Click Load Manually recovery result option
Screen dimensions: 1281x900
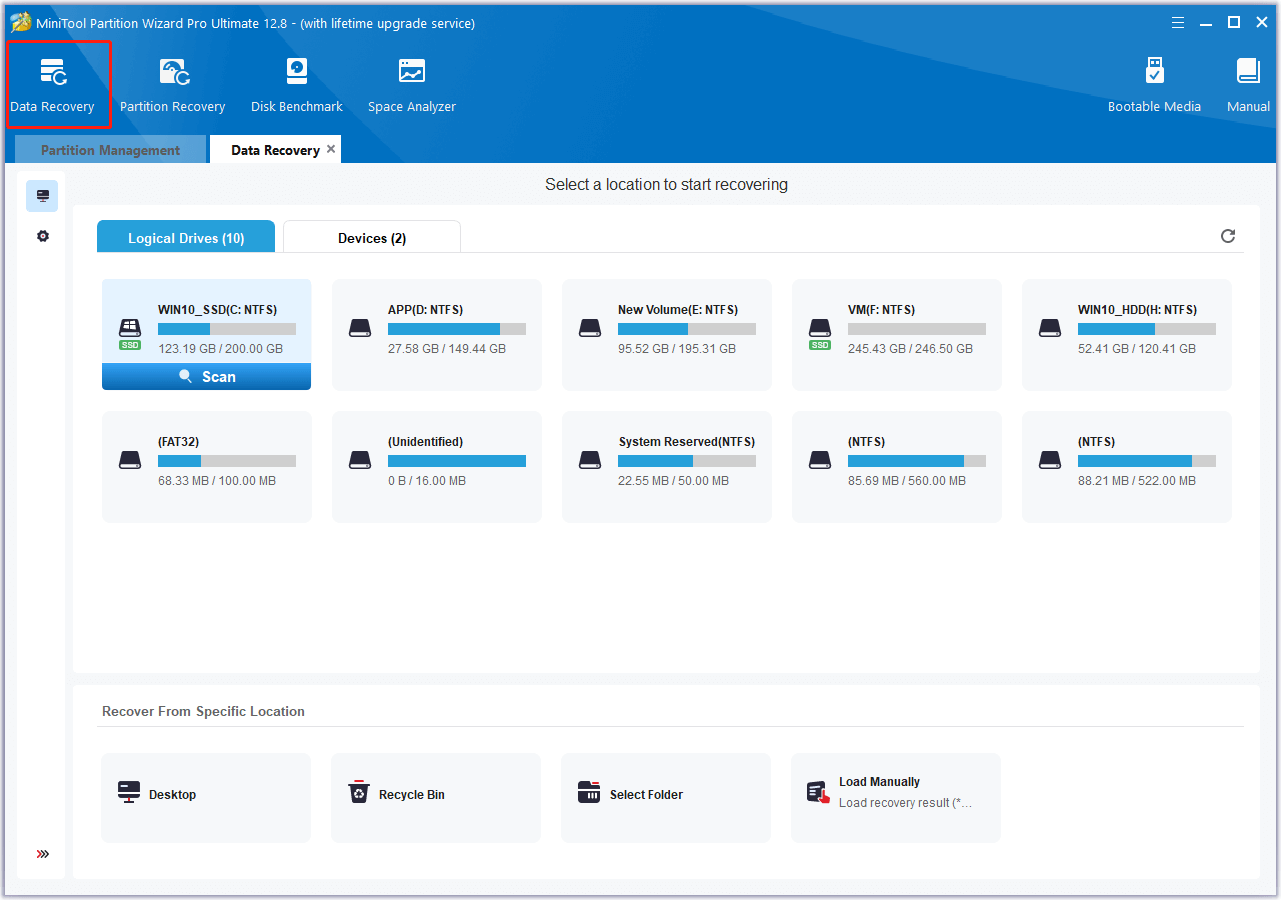pos(896,798)
